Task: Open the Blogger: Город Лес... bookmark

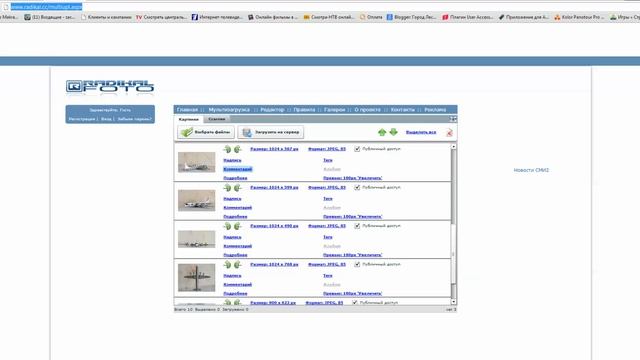Action: [x=411, y=17]
